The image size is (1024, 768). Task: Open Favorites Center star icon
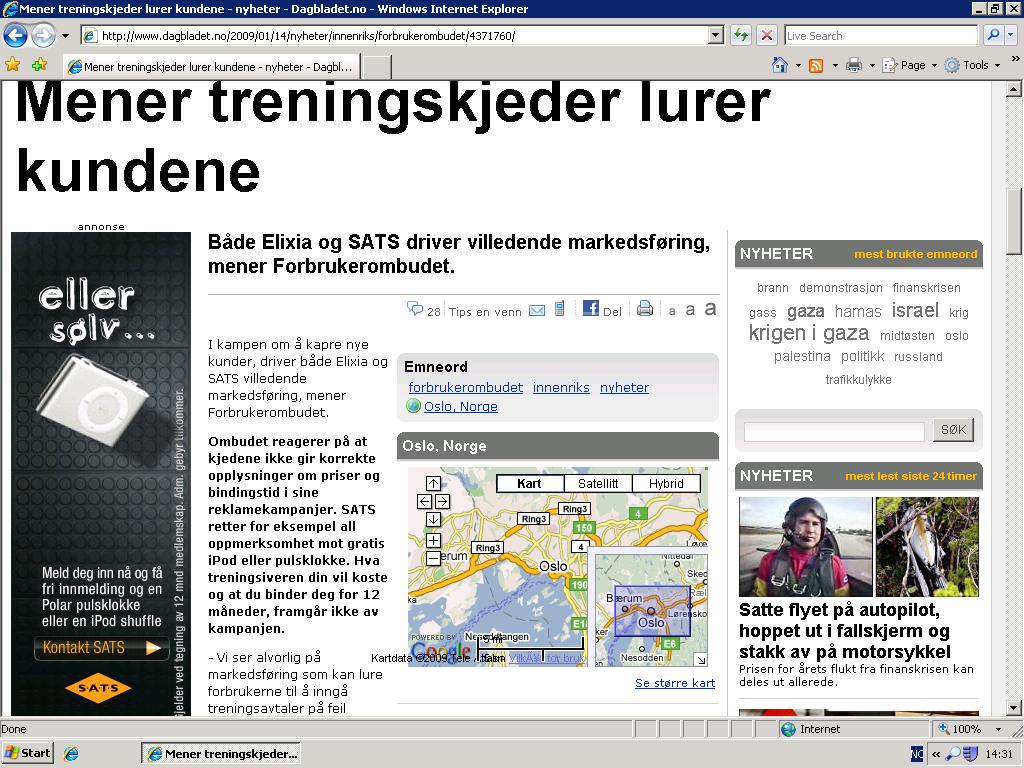pos(13,65)
